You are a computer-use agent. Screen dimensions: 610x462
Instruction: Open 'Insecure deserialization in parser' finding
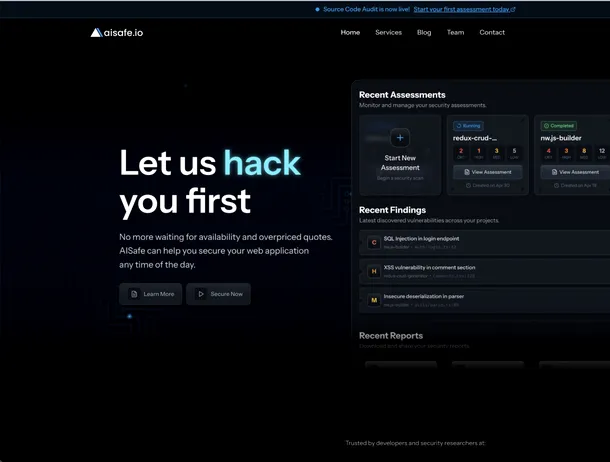click(424, 296)
